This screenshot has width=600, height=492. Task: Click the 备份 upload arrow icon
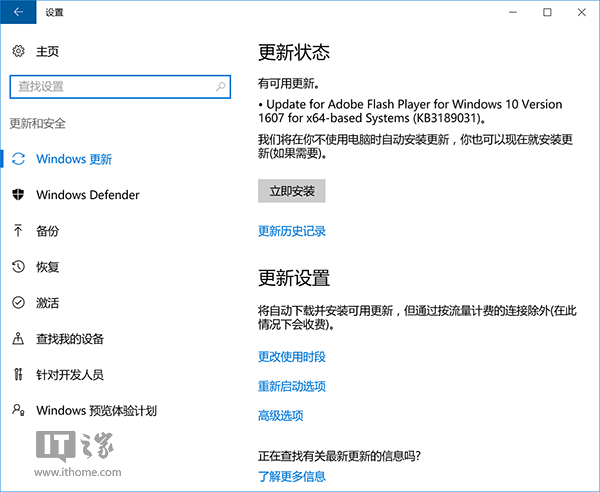pos(18,231)
